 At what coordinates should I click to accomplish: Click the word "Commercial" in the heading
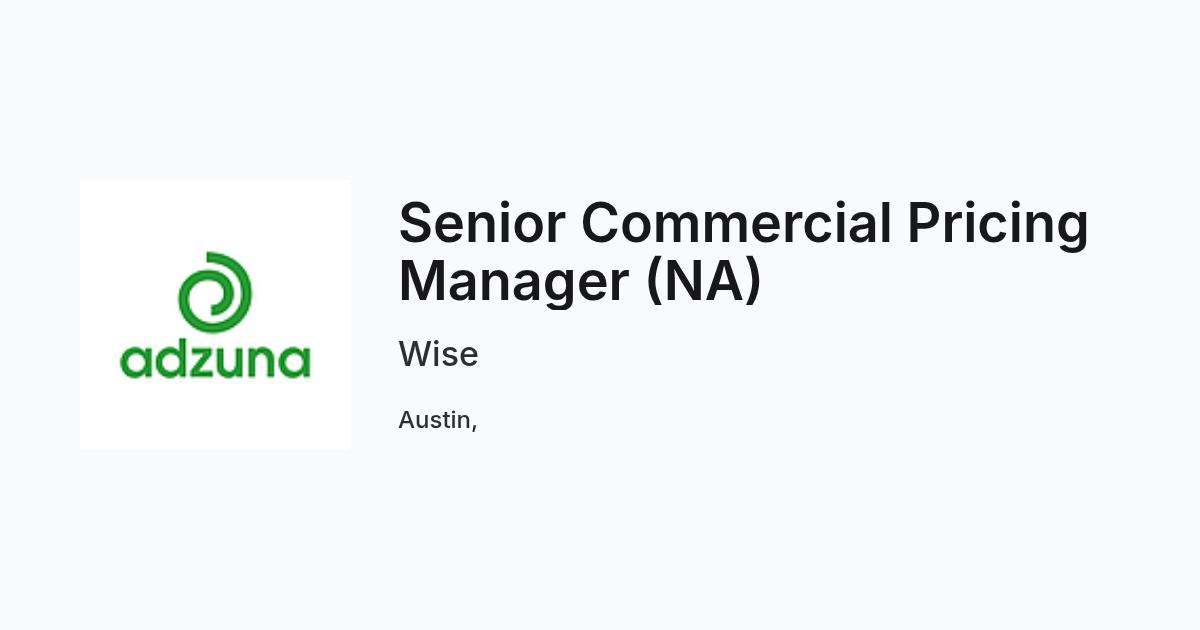click(x=736, y=223)
